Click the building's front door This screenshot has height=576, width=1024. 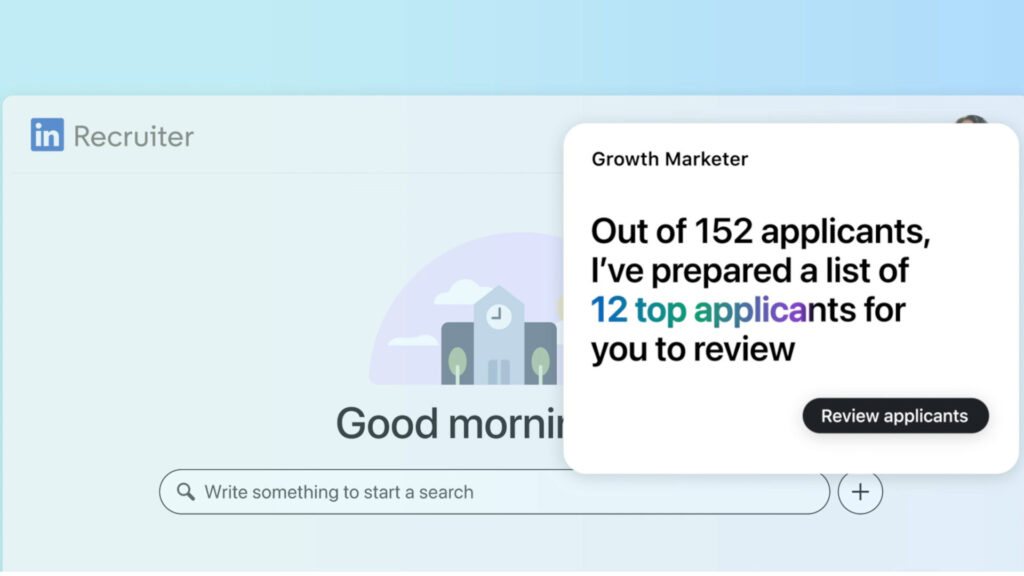[498, 371]
